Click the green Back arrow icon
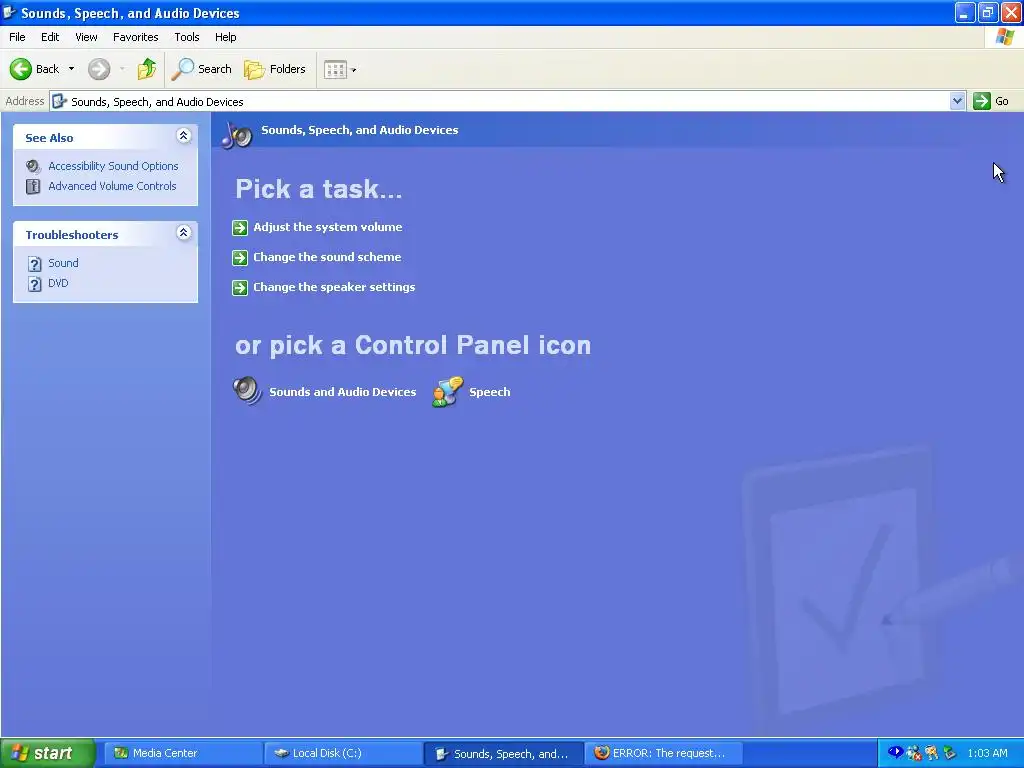 click(21, 69)
